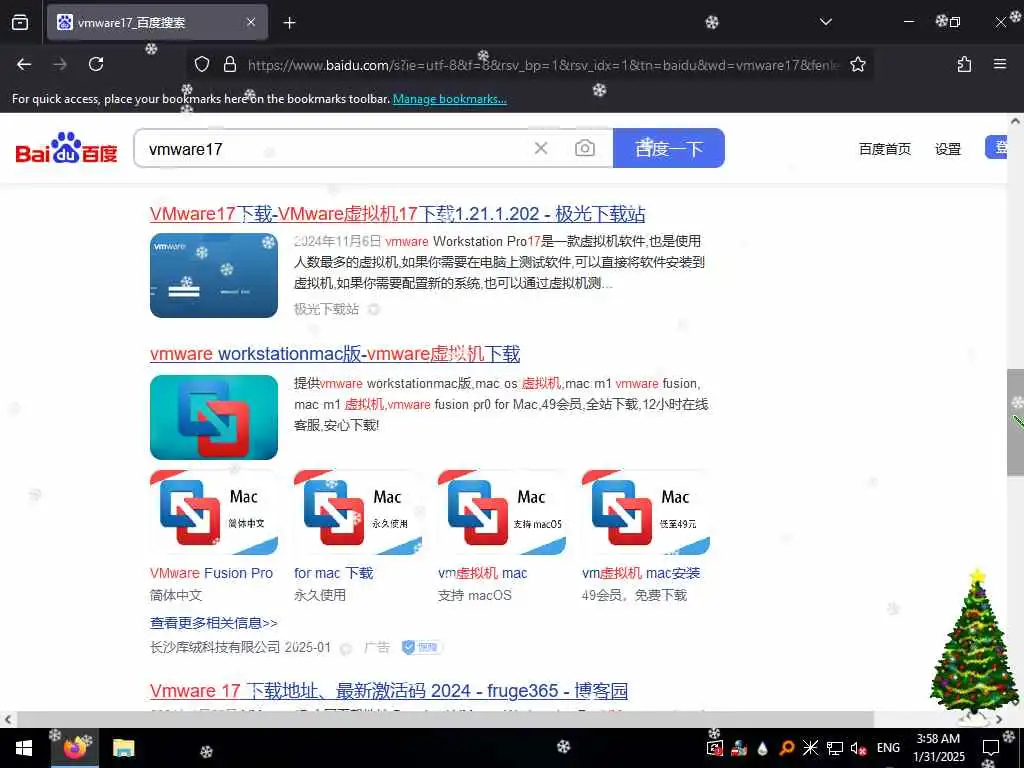The height and width of the screenshot is (768, 1024).
Task: Click the 长沙库绒科技有限公司 advertiser text
Action: point(215,647)
